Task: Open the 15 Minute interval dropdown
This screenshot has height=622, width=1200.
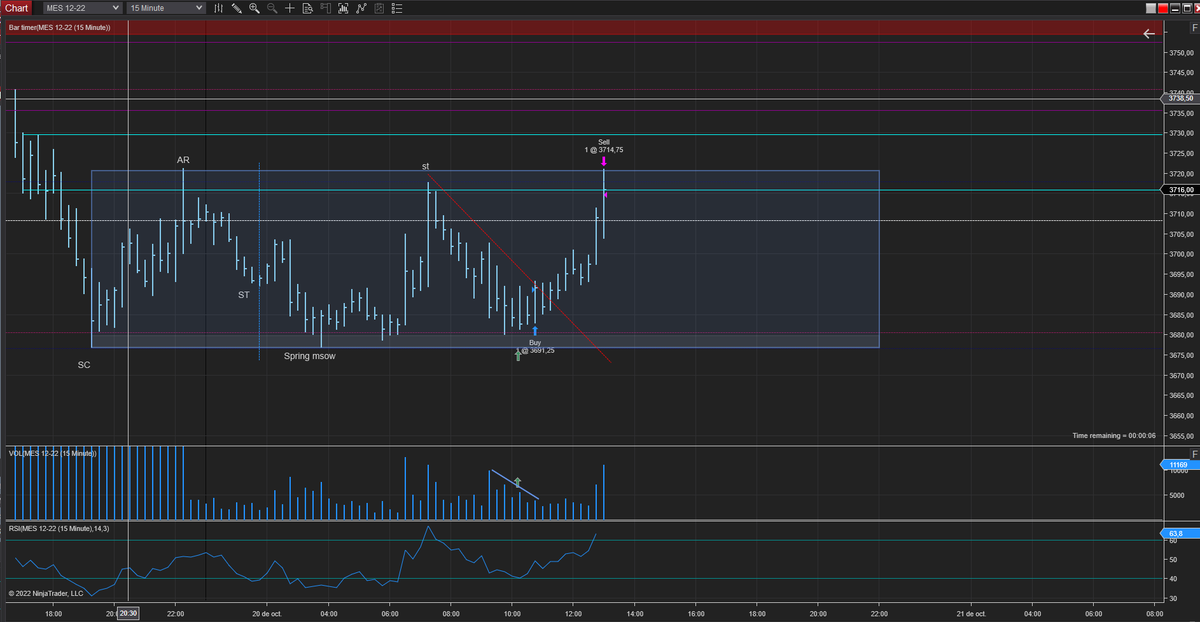Action: tap(166, 8)
